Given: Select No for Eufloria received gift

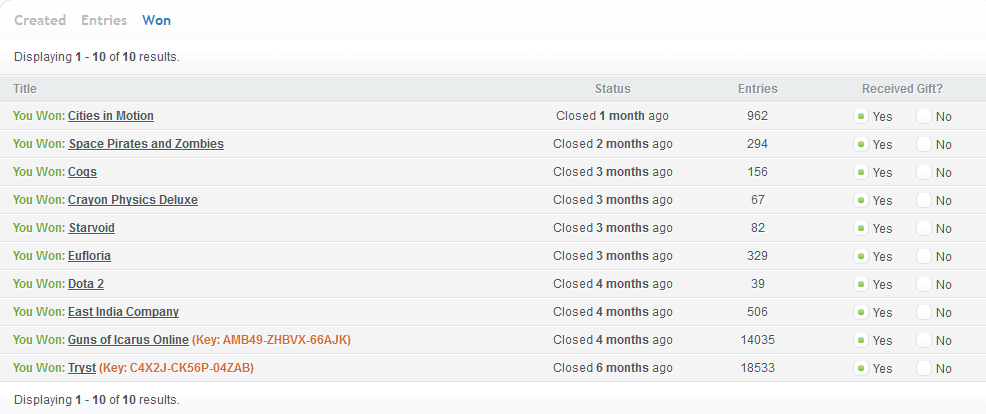Looking at the screenshot, I should click(x=924, y=256).
